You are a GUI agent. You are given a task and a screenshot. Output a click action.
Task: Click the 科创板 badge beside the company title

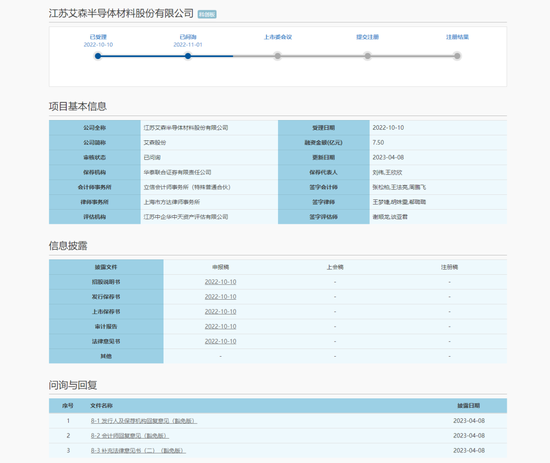pyautogui.click(x=207, y=14)
